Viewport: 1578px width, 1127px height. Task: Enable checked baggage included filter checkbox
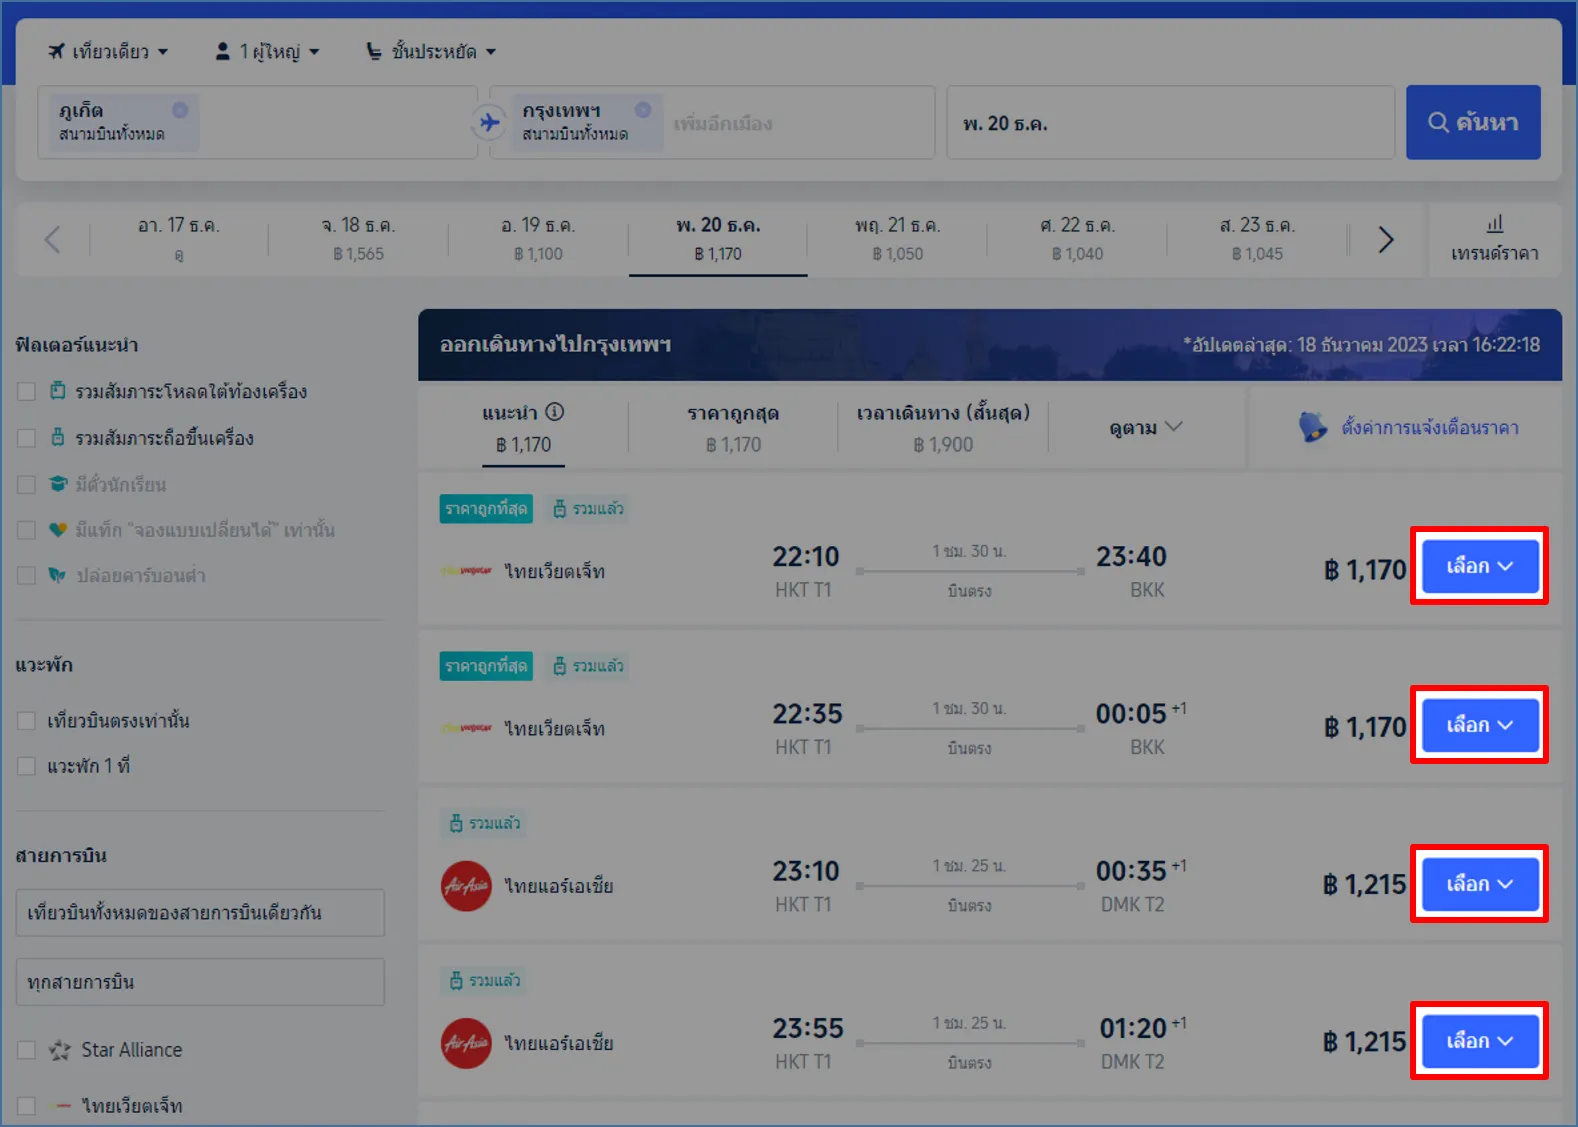click(x=27, y=392)
